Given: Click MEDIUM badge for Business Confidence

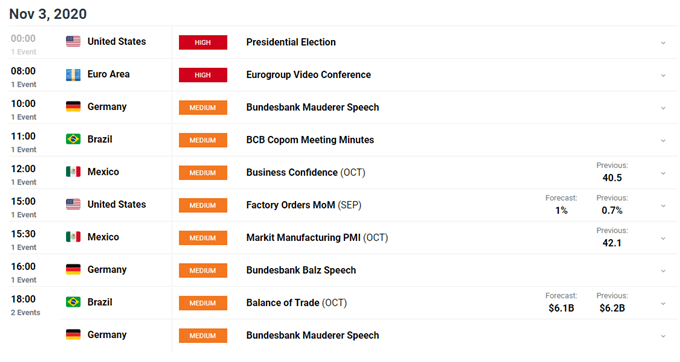Looking at the screenshot, I should [x=203, y=173].
